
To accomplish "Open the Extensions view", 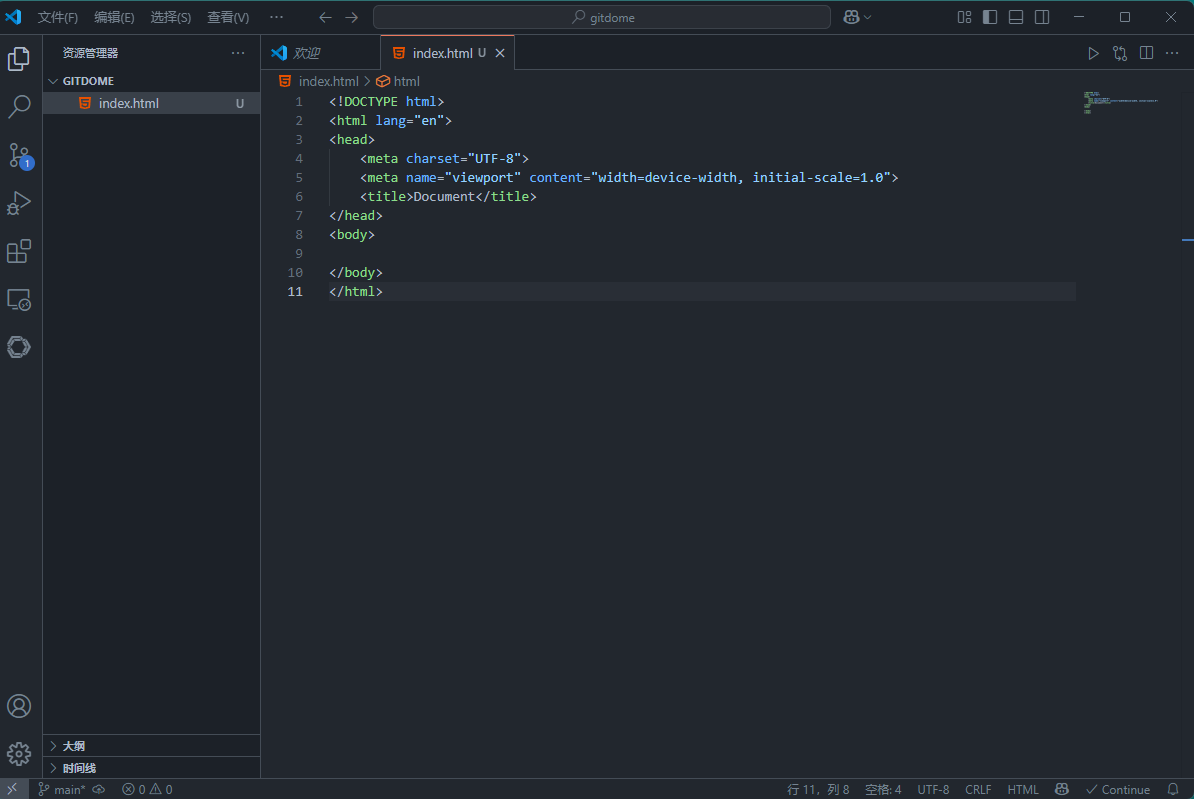I will pyautogui.click(x=19, y=251).
